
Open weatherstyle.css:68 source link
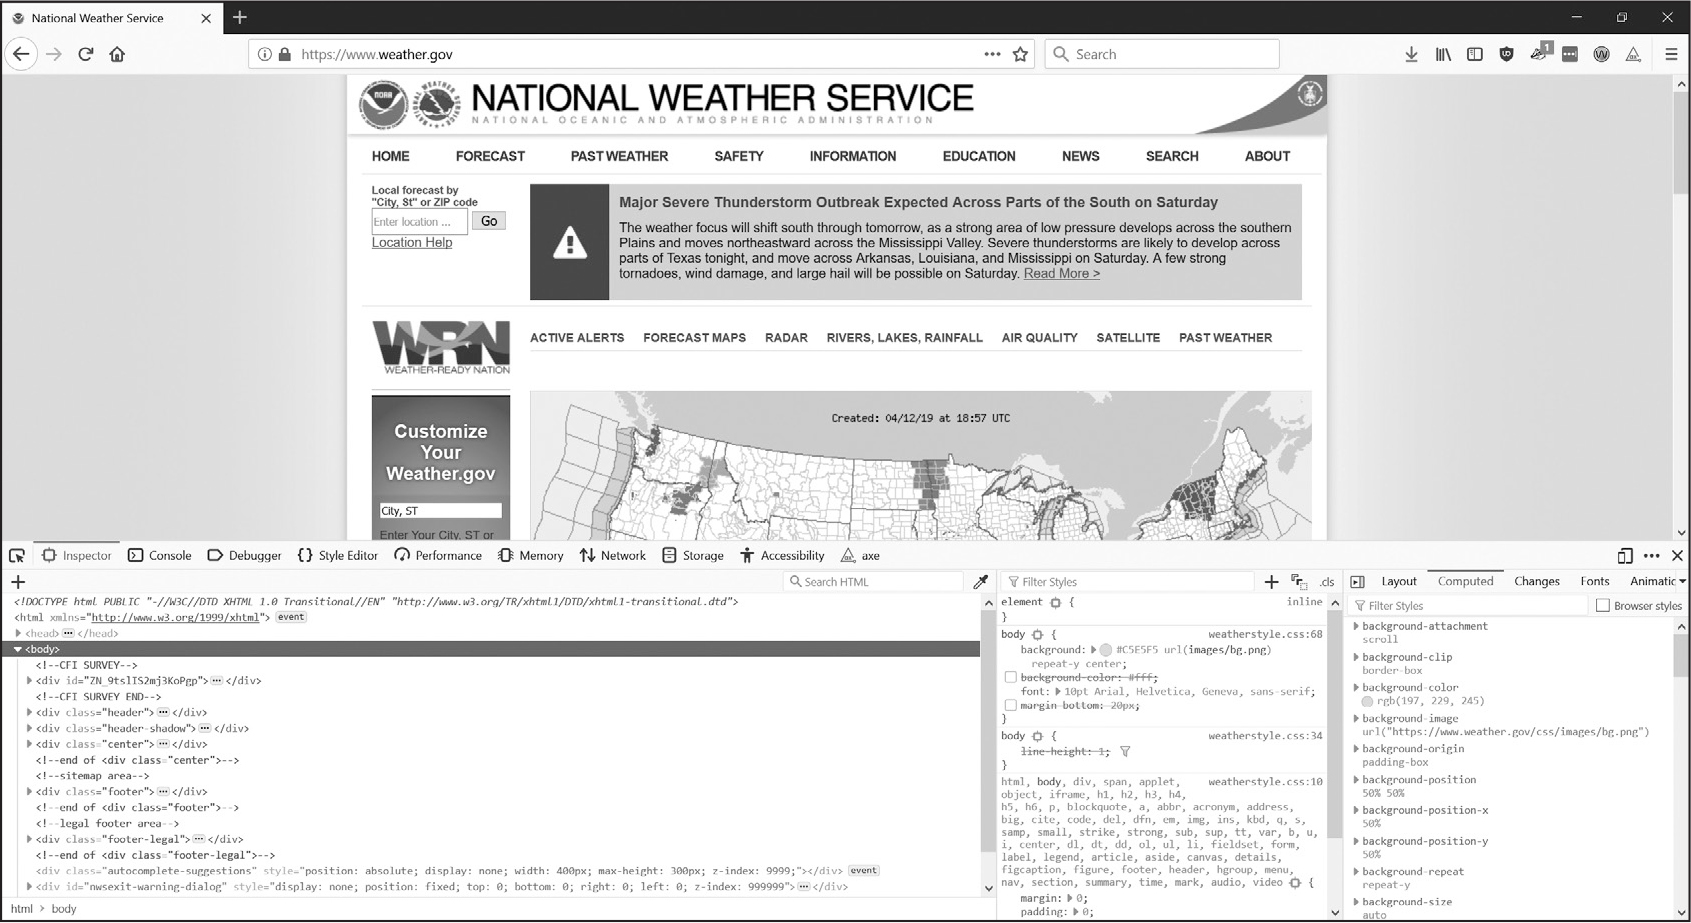click(x=1265, y=634)
